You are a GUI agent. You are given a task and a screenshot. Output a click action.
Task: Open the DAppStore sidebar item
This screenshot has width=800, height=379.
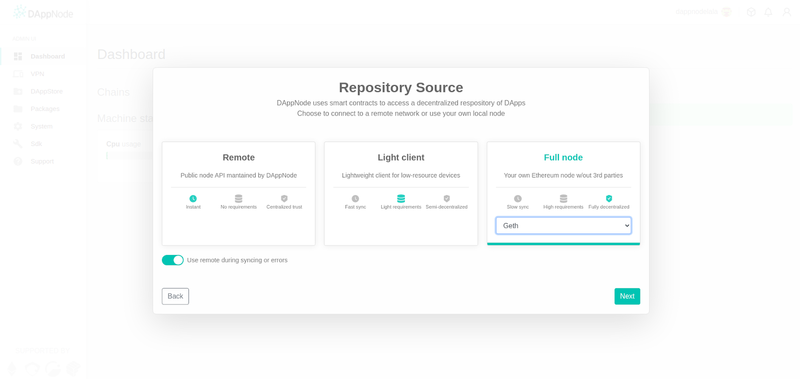point(44,91)
